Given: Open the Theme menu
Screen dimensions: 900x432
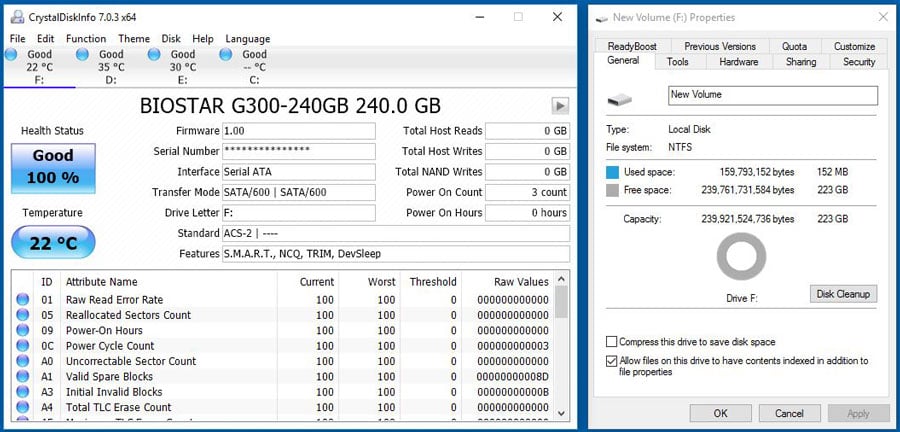Looking at the screenshot, I should [x=134, y=39].
